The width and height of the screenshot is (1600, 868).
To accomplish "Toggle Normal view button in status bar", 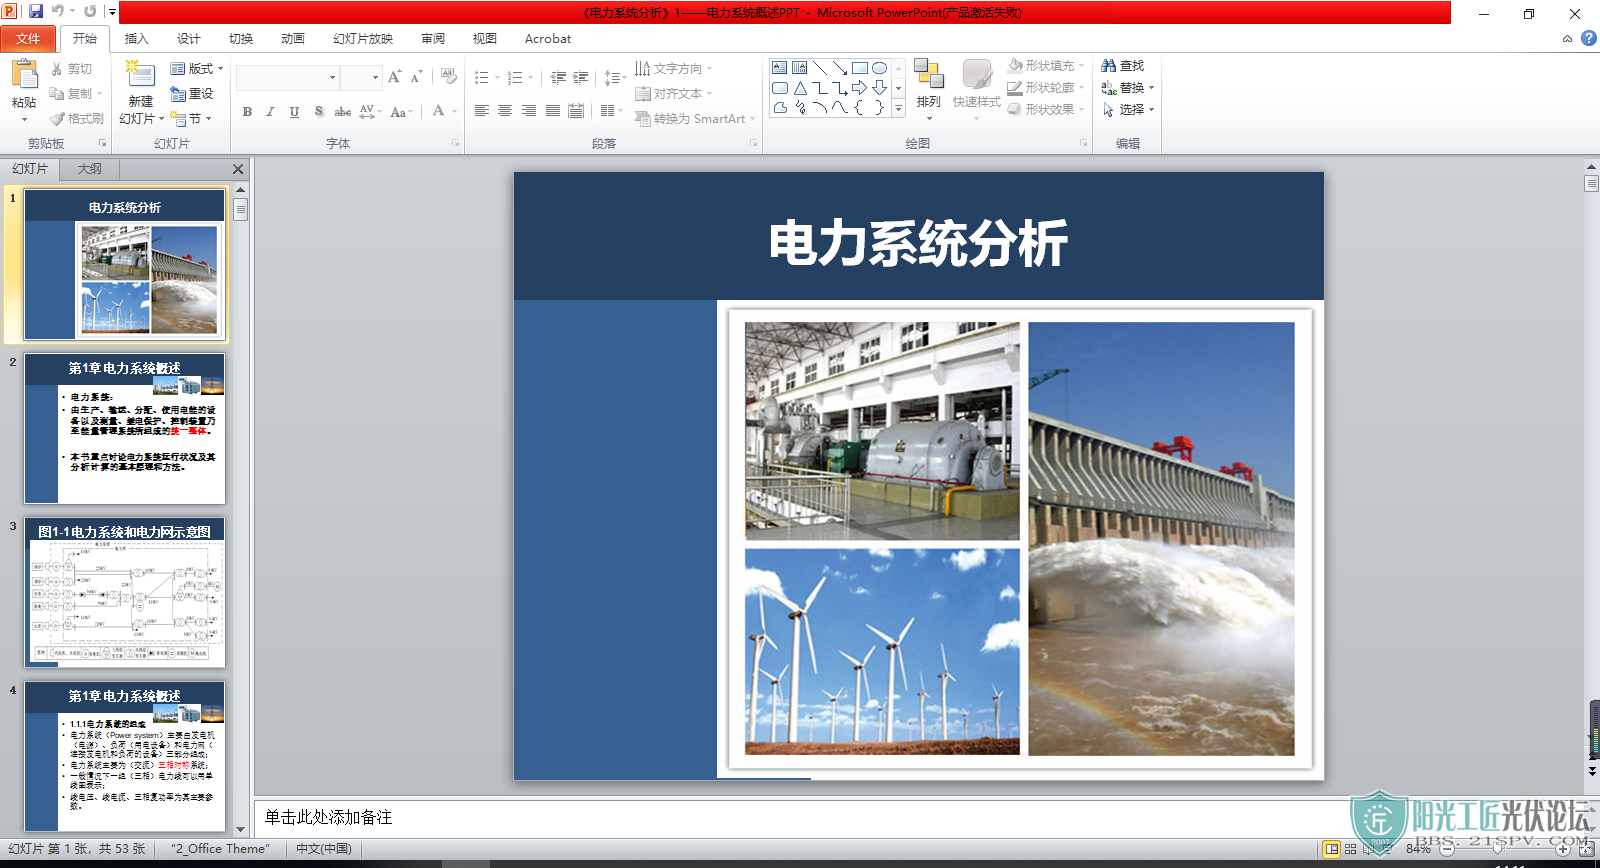I will click(x=1331, y=849).
